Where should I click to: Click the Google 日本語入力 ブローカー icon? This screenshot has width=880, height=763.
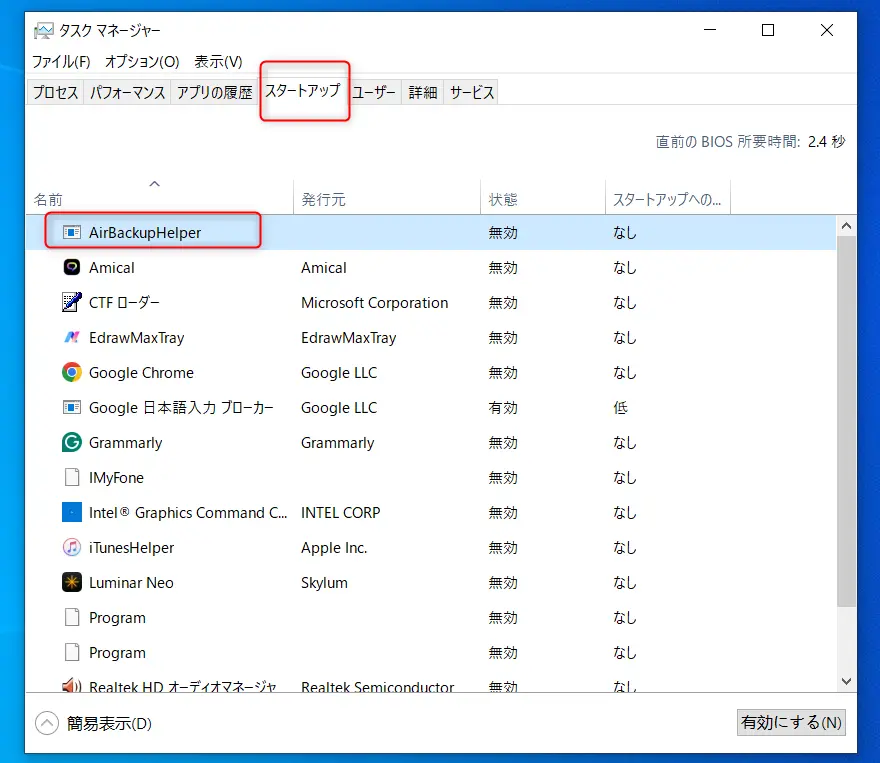pos(72,407)
